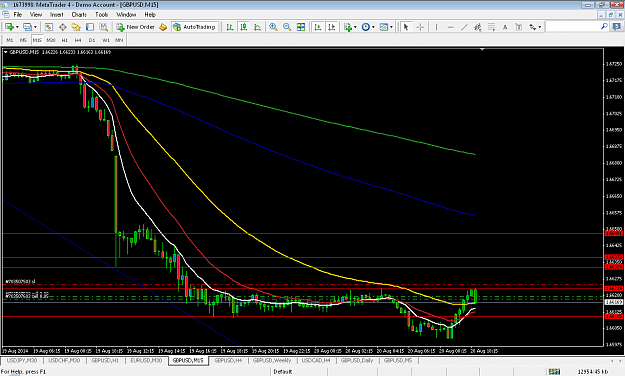
Task: Open the indicators list dropdown arrow
Action: coord(355,27)
